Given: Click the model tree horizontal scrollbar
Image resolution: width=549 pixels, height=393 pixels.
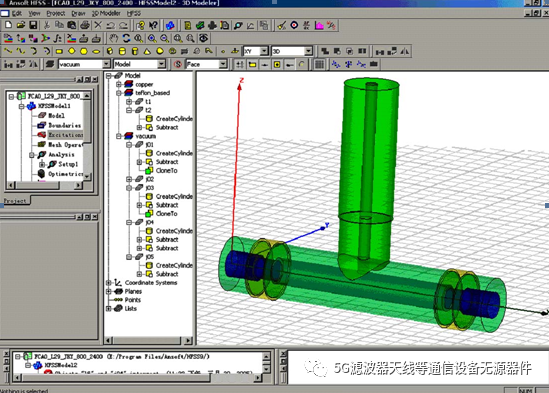Looking at the screenshot, I should (x=149, y=340).
